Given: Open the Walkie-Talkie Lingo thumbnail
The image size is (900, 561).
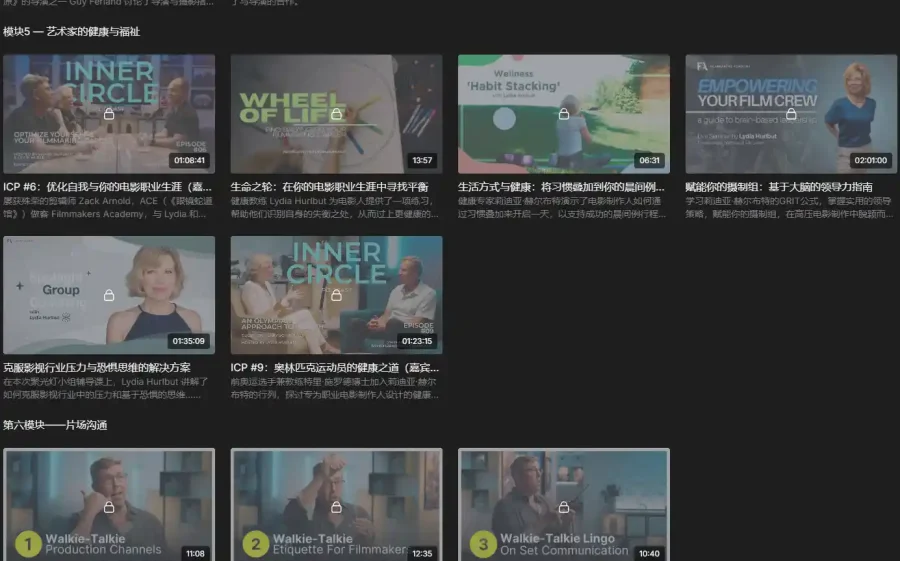Looking at the screenshot, I should click(x=564, y=505).
